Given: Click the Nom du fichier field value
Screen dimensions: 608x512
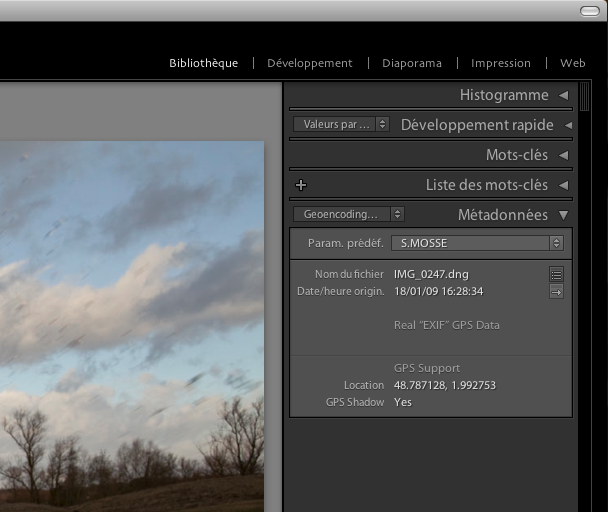Looking at the screenshot, I should pyautogui.click(x=431, y=274).
